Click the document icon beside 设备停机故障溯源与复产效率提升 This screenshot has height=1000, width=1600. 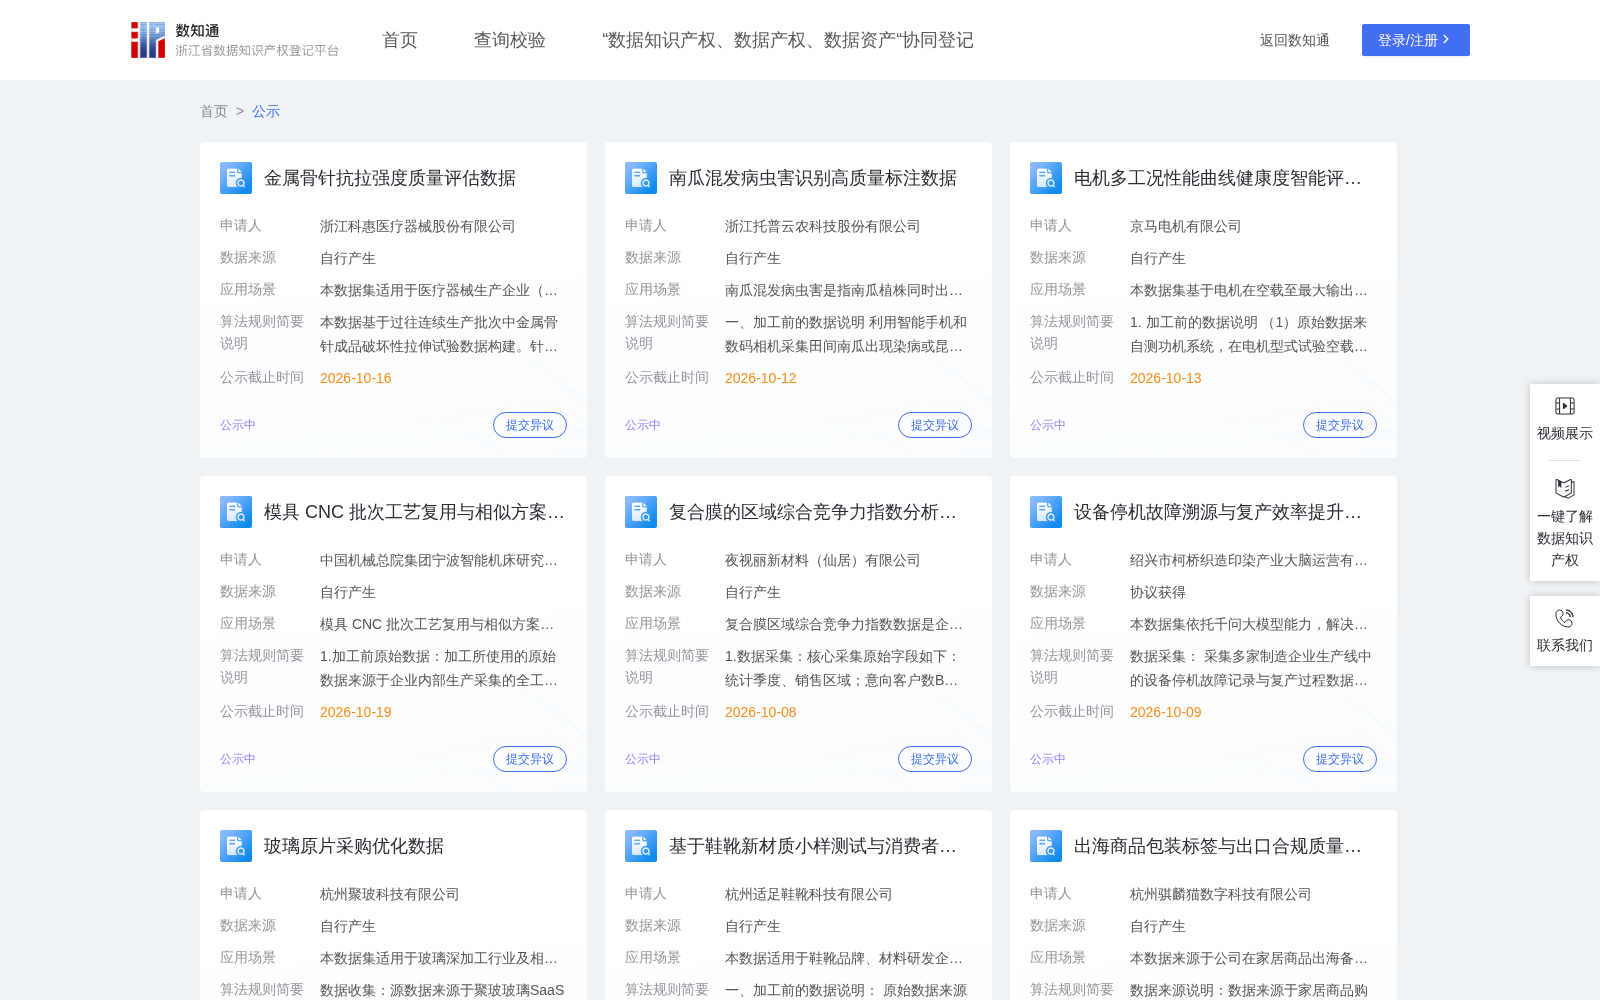[1046, 512]
